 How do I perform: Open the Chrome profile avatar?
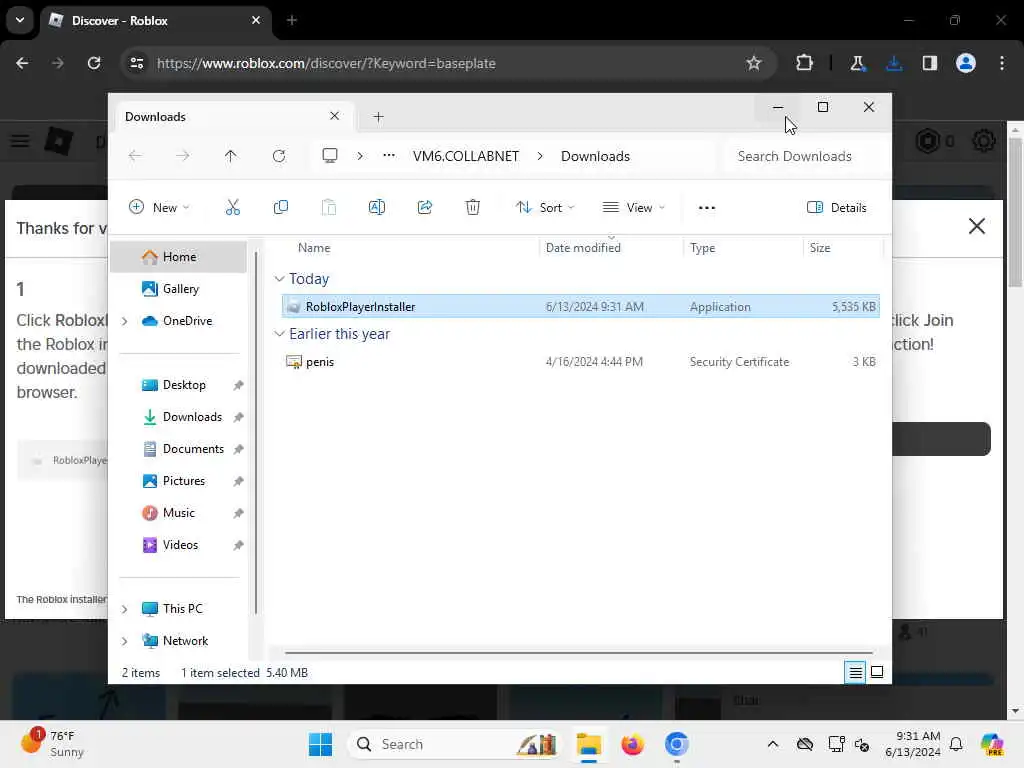point(965,63)
